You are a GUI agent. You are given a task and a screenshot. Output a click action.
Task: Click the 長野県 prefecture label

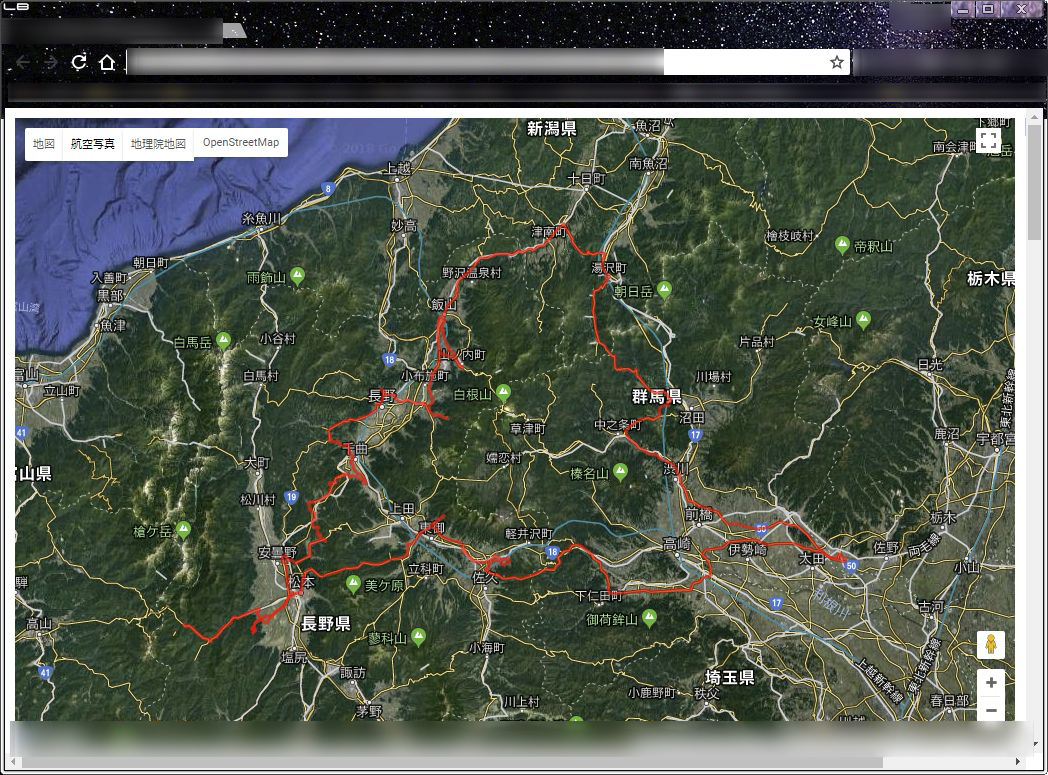[x=325, y=623]
